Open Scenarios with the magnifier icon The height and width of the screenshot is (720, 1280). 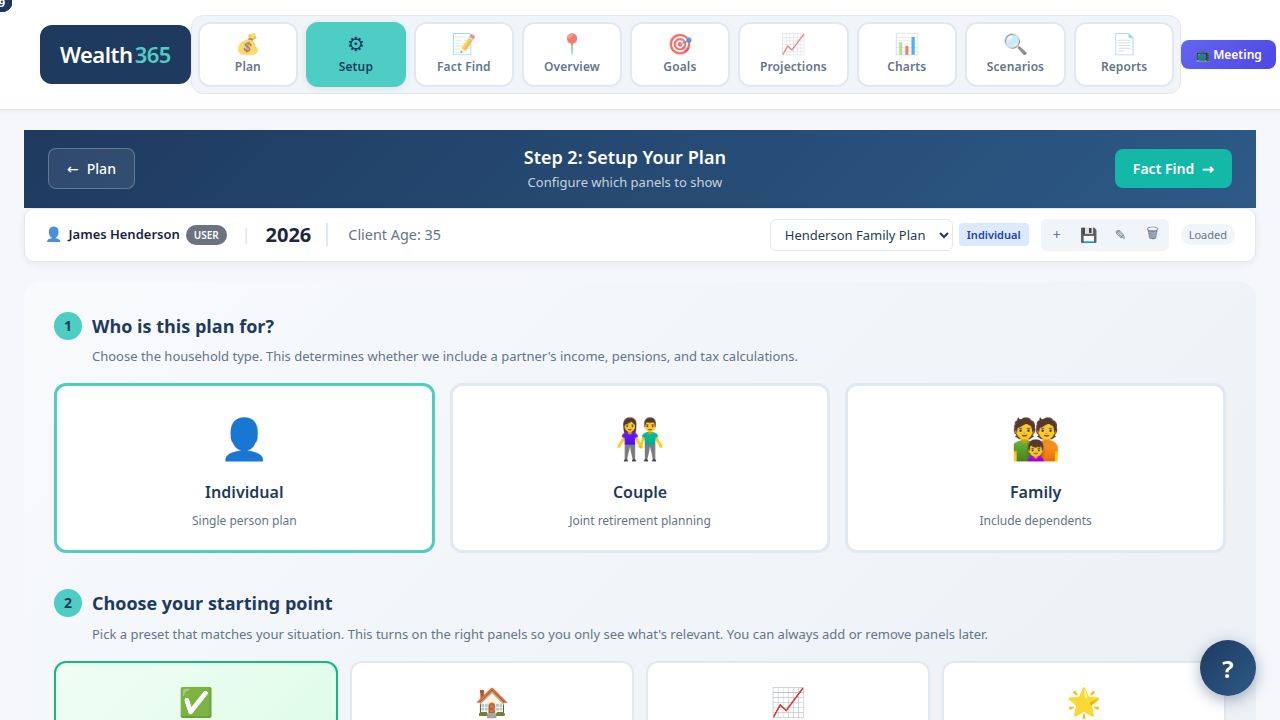pos(1014,54)
